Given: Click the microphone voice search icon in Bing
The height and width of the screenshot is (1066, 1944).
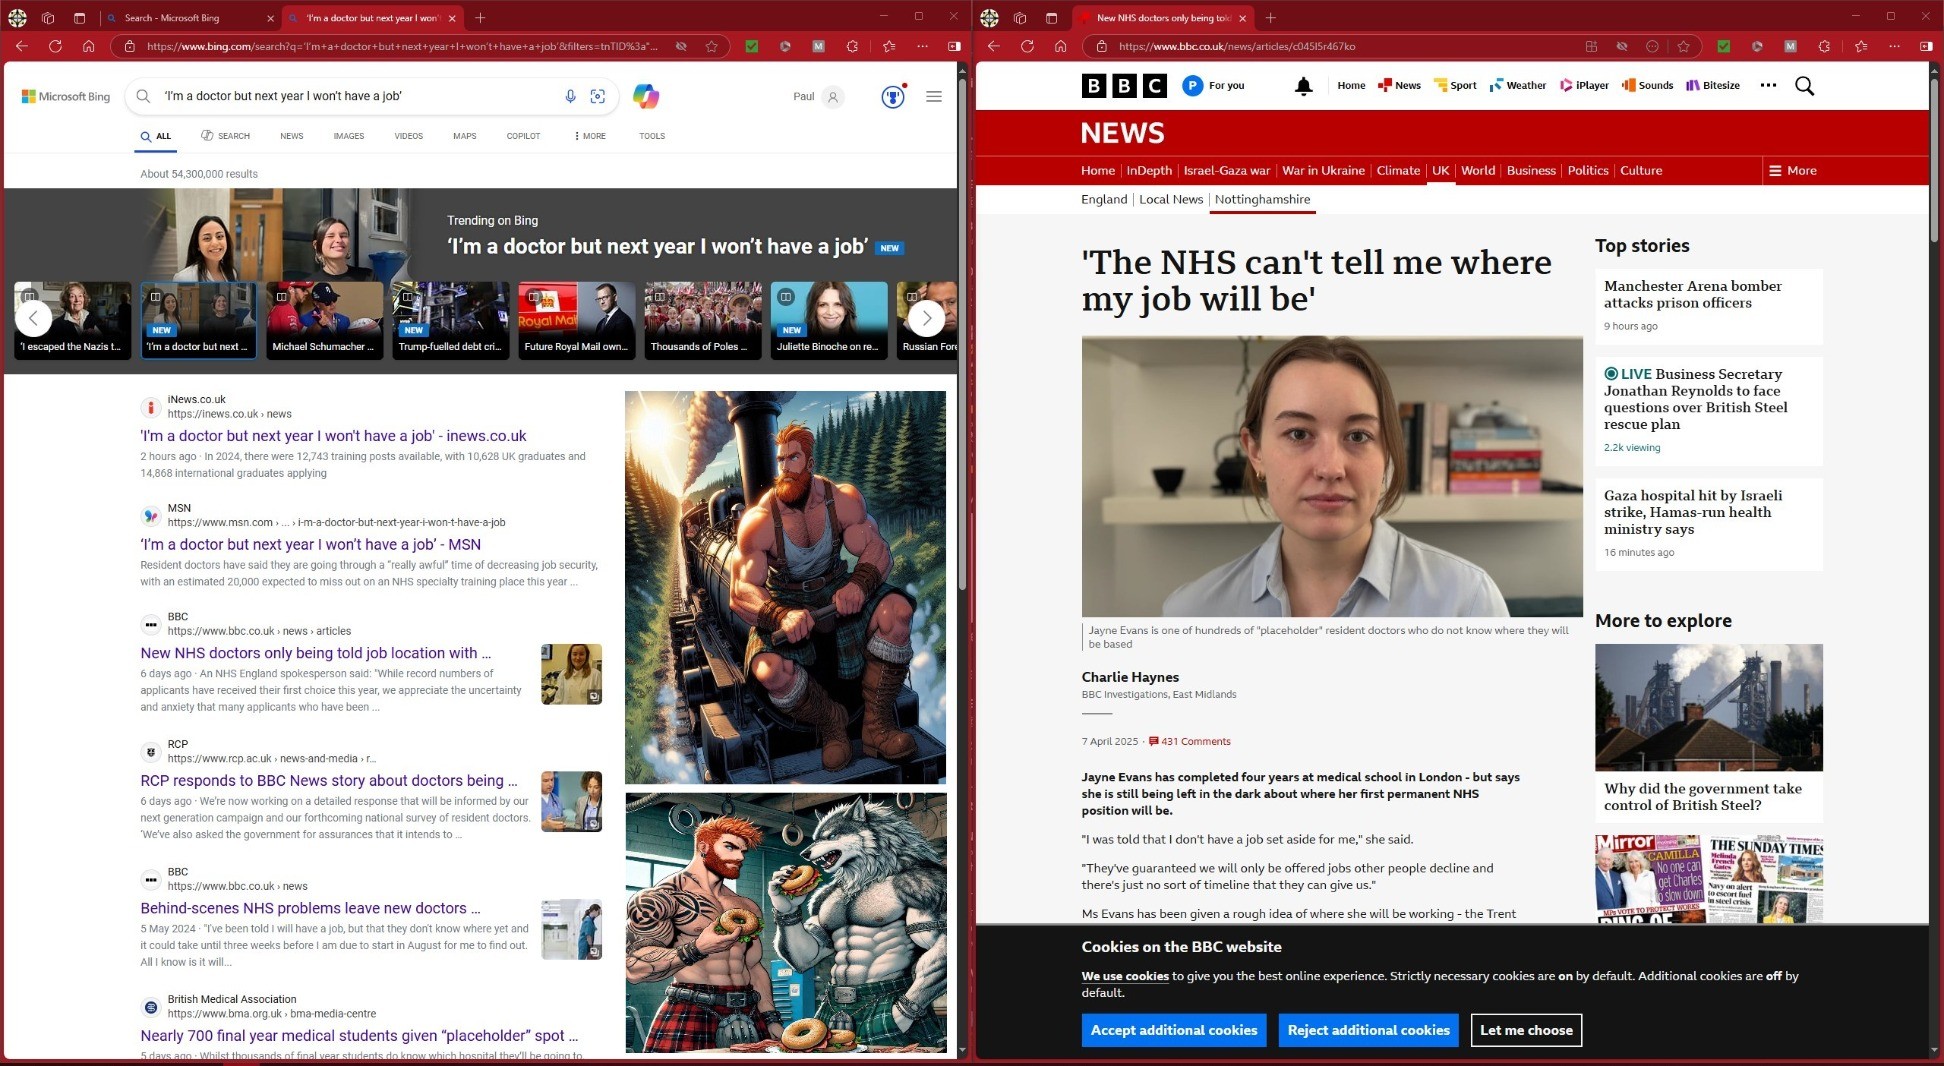Looking at the screenshot, I should click(x=570, y=96).
